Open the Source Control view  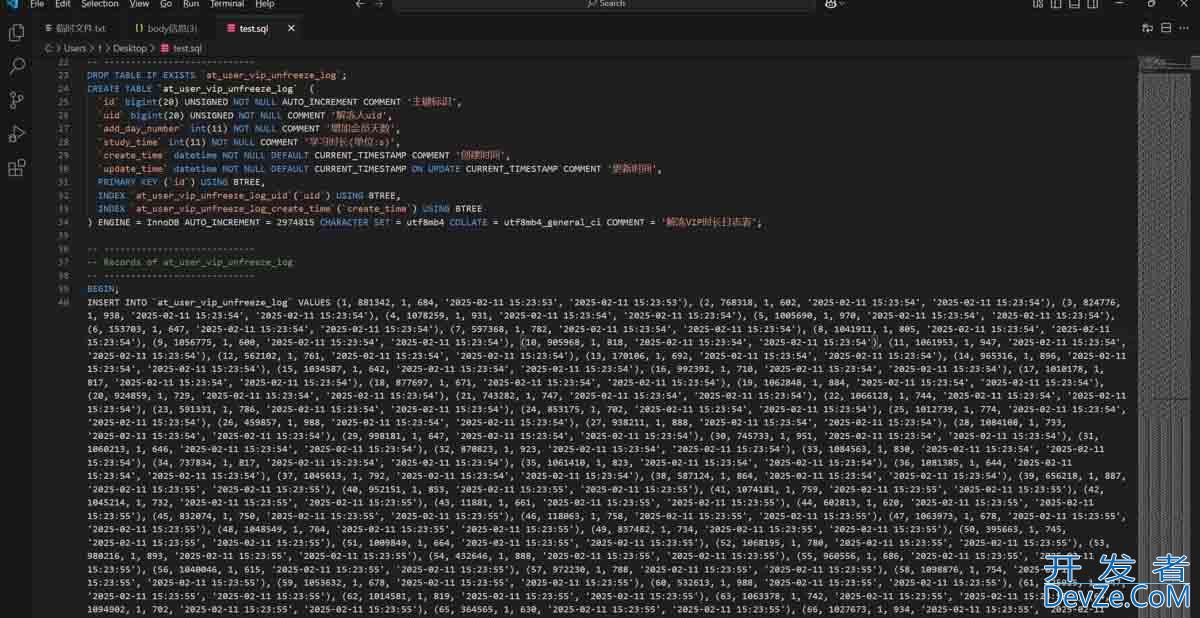point(16,100)
